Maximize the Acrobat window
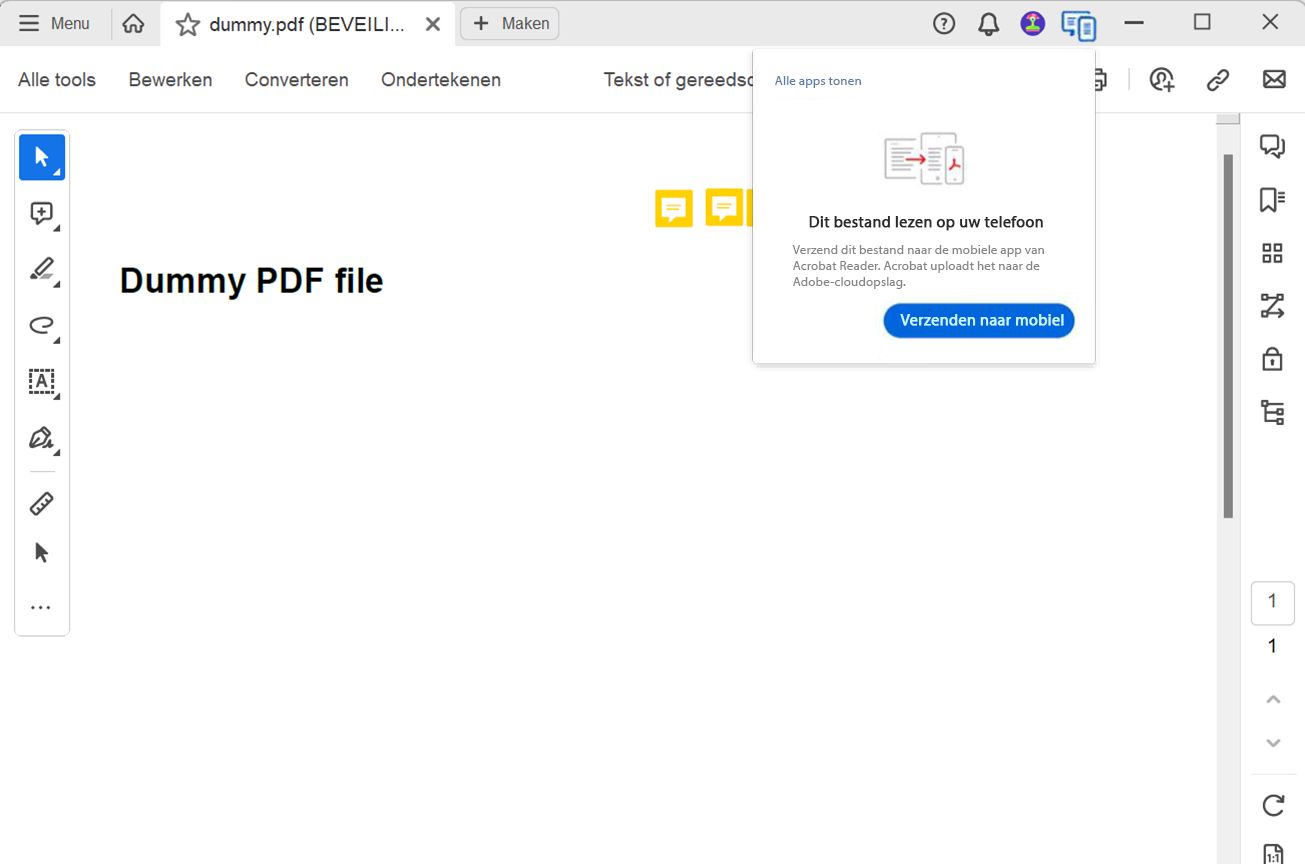 [1202, 22]
